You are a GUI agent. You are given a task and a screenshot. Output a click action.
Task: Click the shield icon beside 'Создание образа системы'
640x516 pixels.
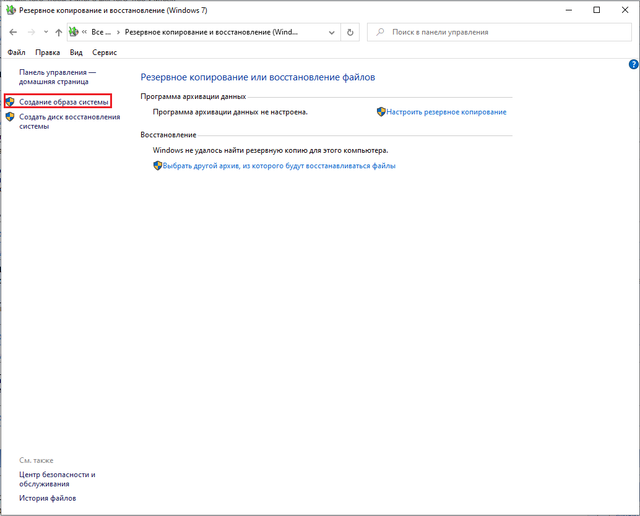[10, 102]
